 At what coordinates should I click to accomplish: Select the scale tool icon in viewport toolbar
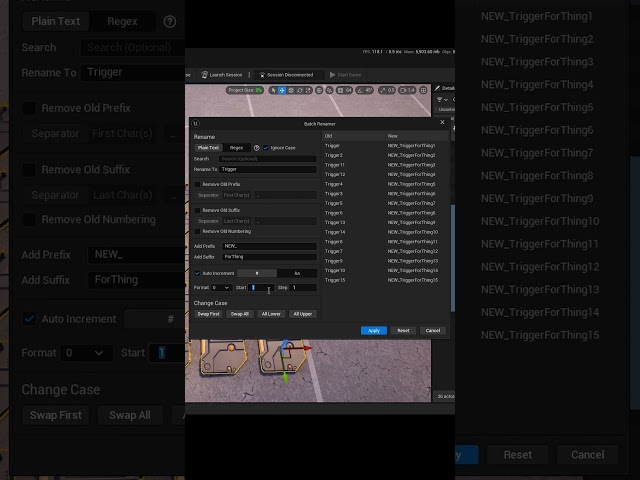pyautogui.click(x=308, y=90)
